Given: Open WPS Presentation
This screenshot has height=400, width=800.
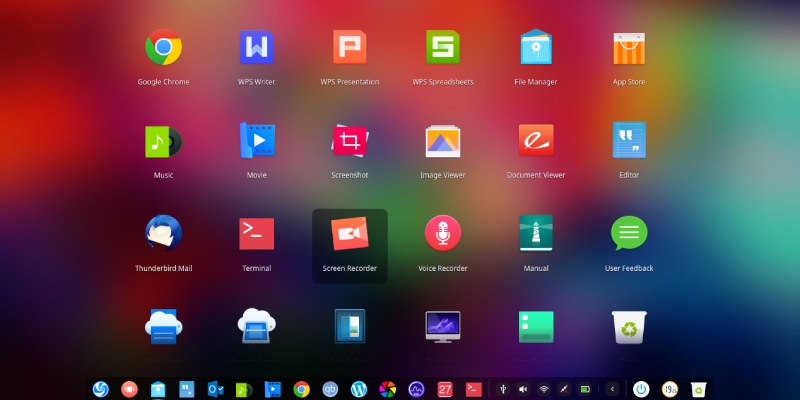Looking at the screenshot, I should coord(350,47).
